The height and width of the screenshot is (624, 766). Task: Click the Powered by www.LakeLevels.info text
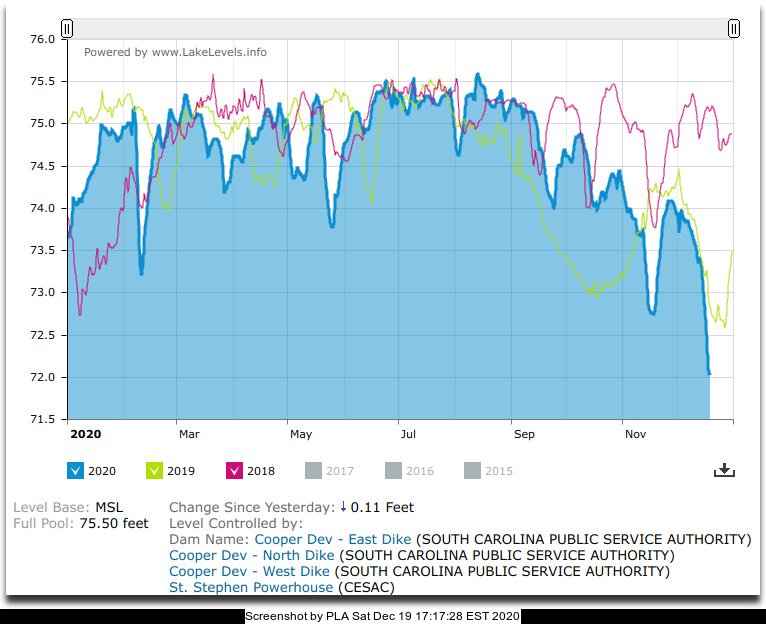tap(175, 52)
